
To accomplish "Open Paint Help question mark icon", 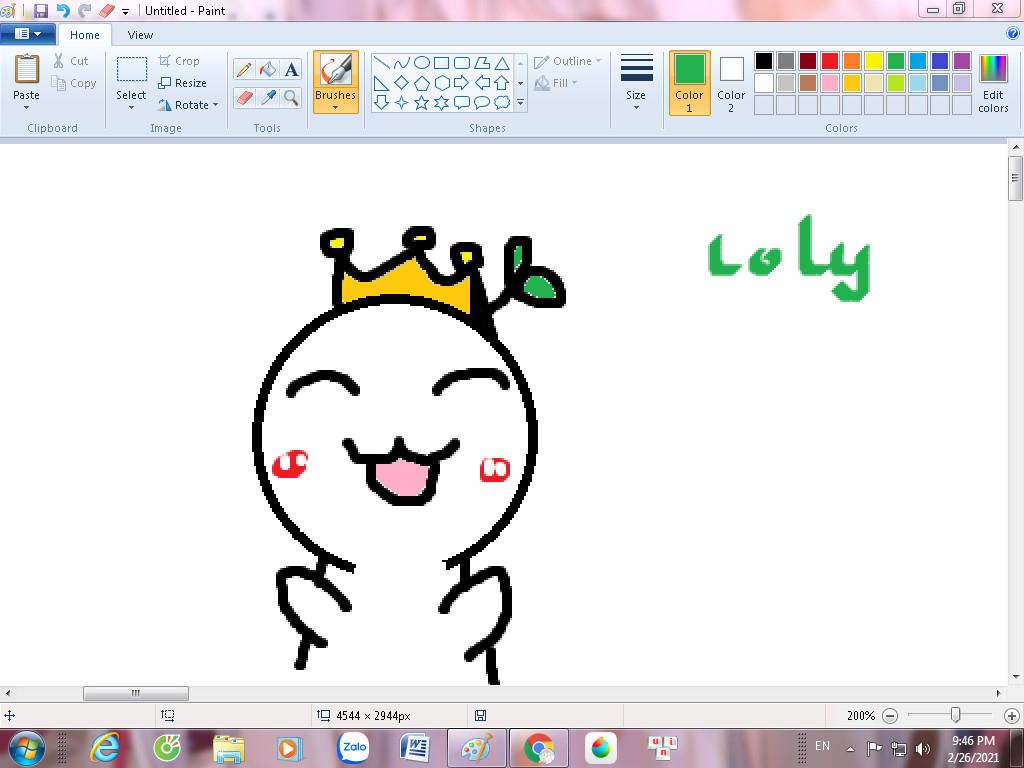I will click(x=1013, y=34).
